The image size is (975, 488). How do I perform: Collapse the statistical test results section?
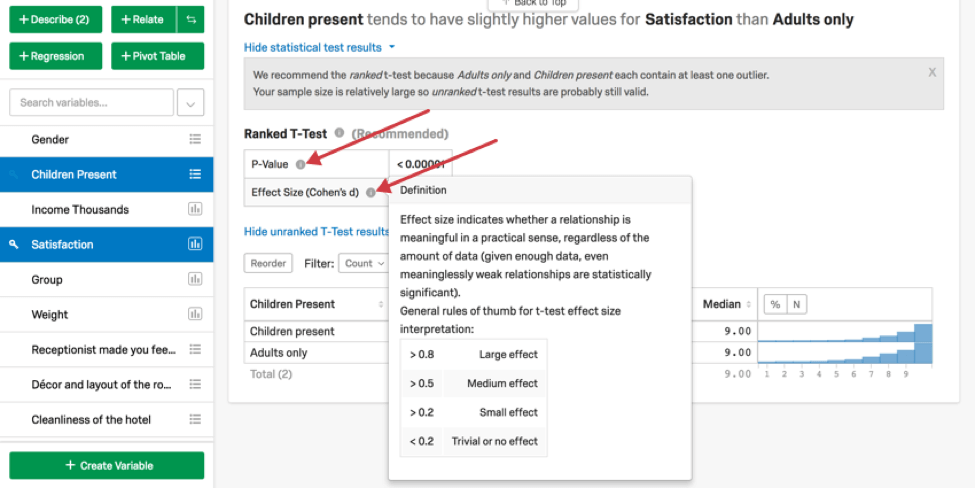click(x=319, y=47)
